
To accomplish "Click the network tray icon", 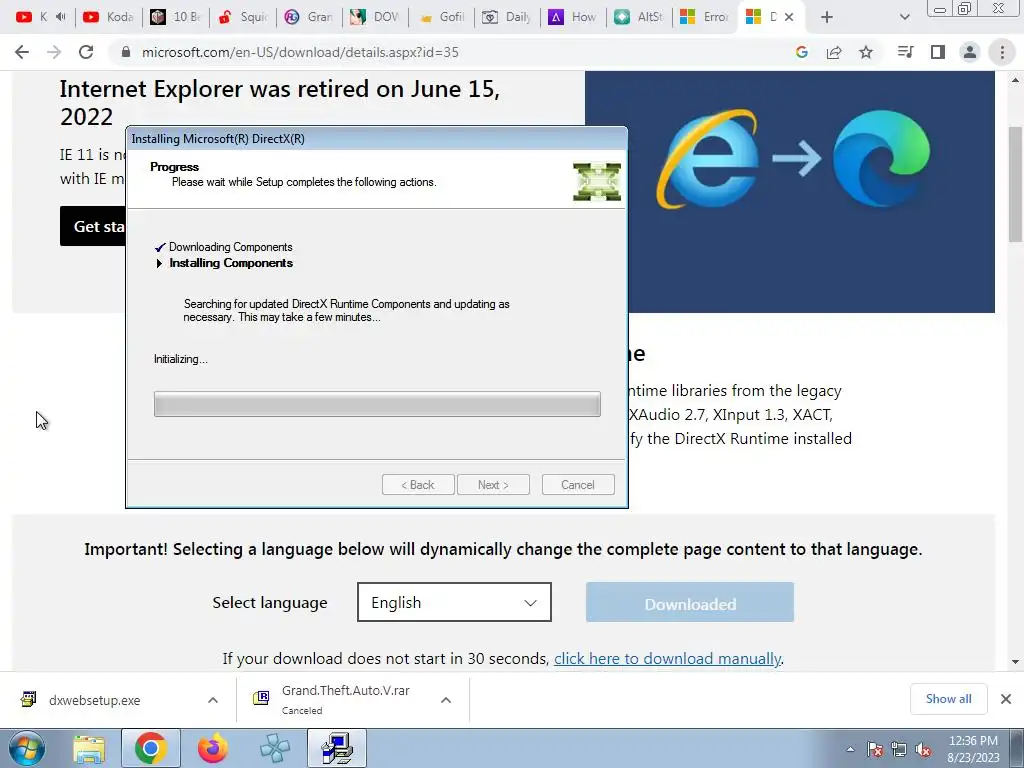I will tap(899, 749).
